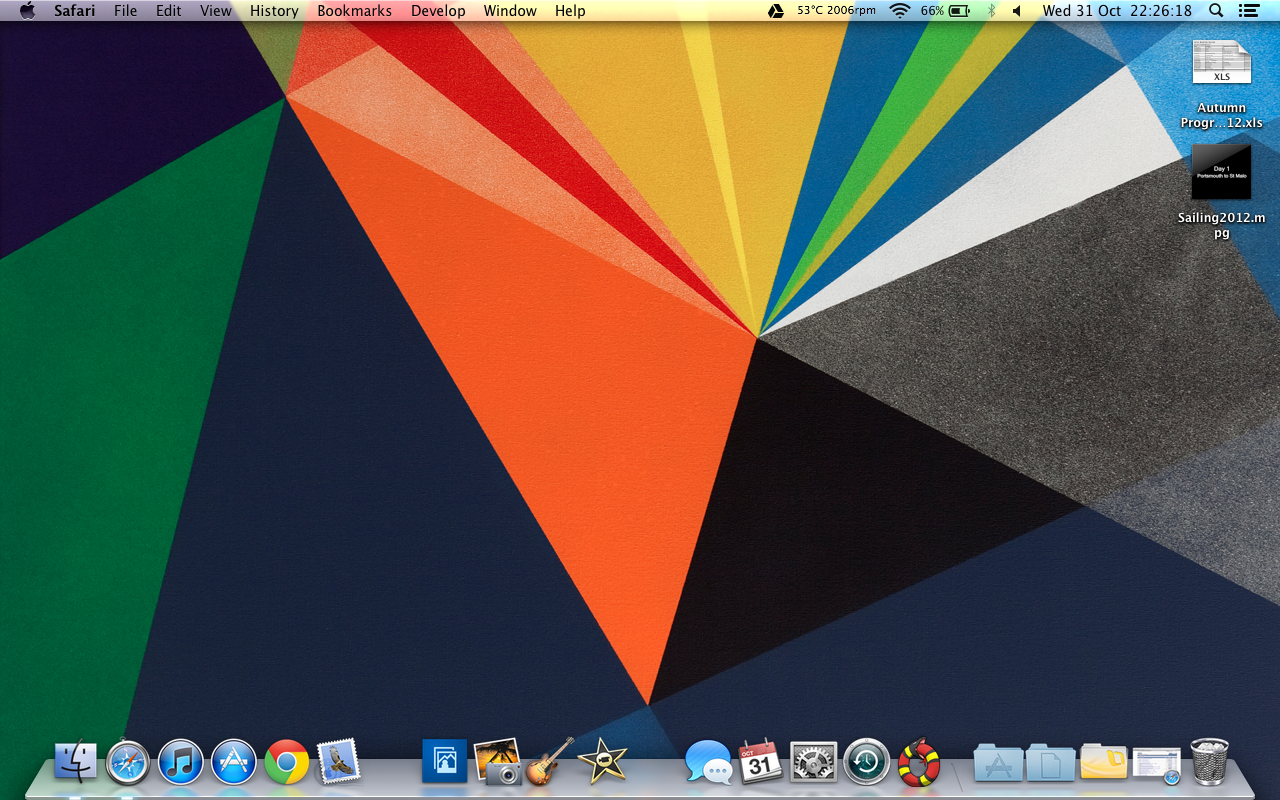Image resolution: width=1280 pixels, height=800 pixels.
Task: Open Calendar icon showing 31
Action: tap(760, 761)
